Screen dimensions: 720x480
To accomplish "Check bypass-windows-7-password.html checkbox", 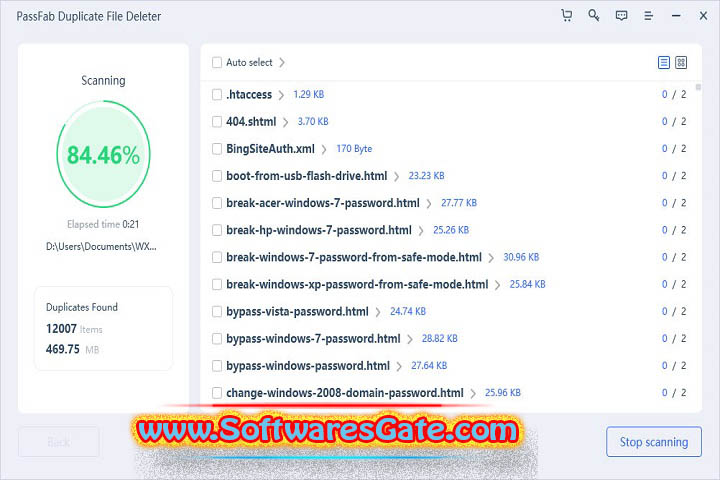I will coord(217,338).
